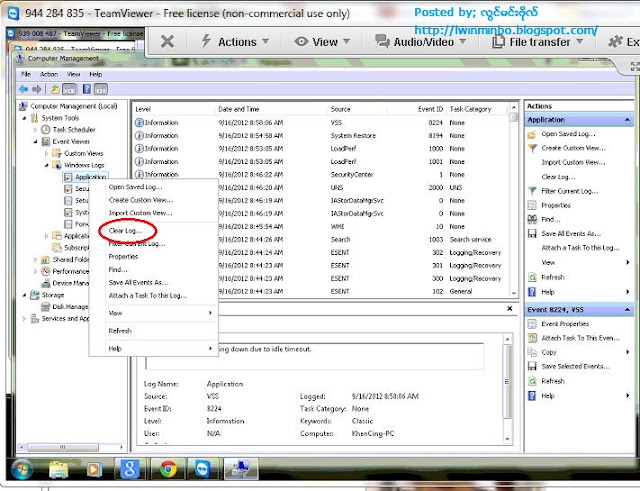
Task: Open the lwinminbo.blogspot.com link
Action: point(506,30)
